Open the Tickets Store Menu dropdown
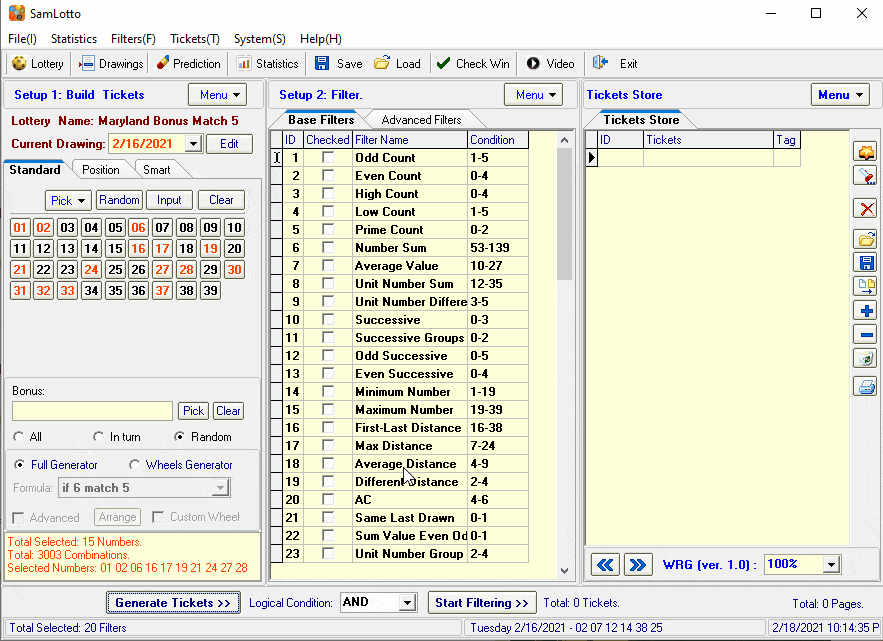883x641 pixels. pyautogui.click(x=840, y=95)
